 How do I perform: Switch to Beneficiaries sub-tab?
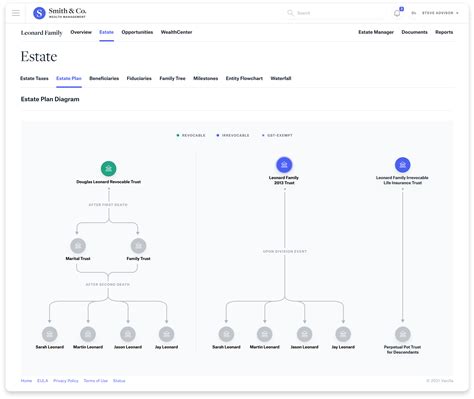tap(104, 78)
